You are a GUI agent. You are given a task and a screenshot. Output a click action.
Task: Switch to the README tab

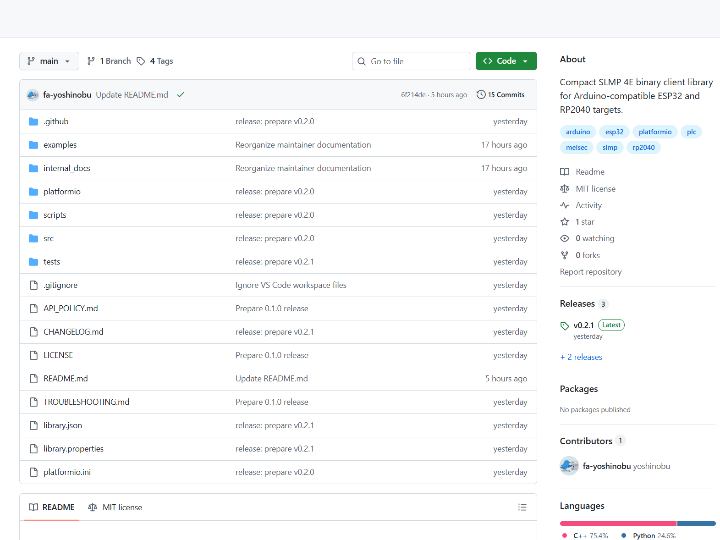pos(50,507)
